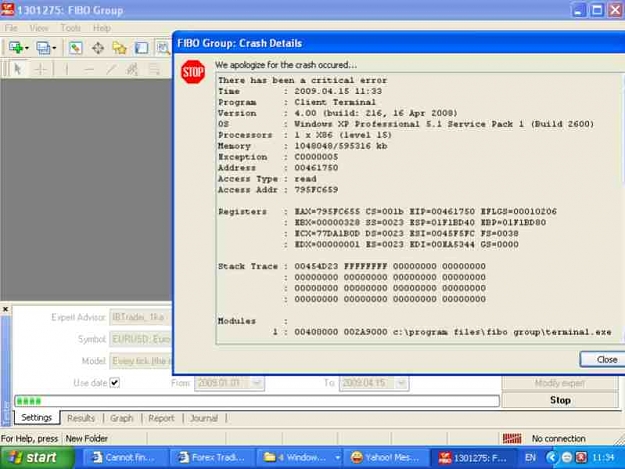Screen dimensions: 625x469
Task: Click the 'We apologize for the crash' message
Action: point(286,65)
